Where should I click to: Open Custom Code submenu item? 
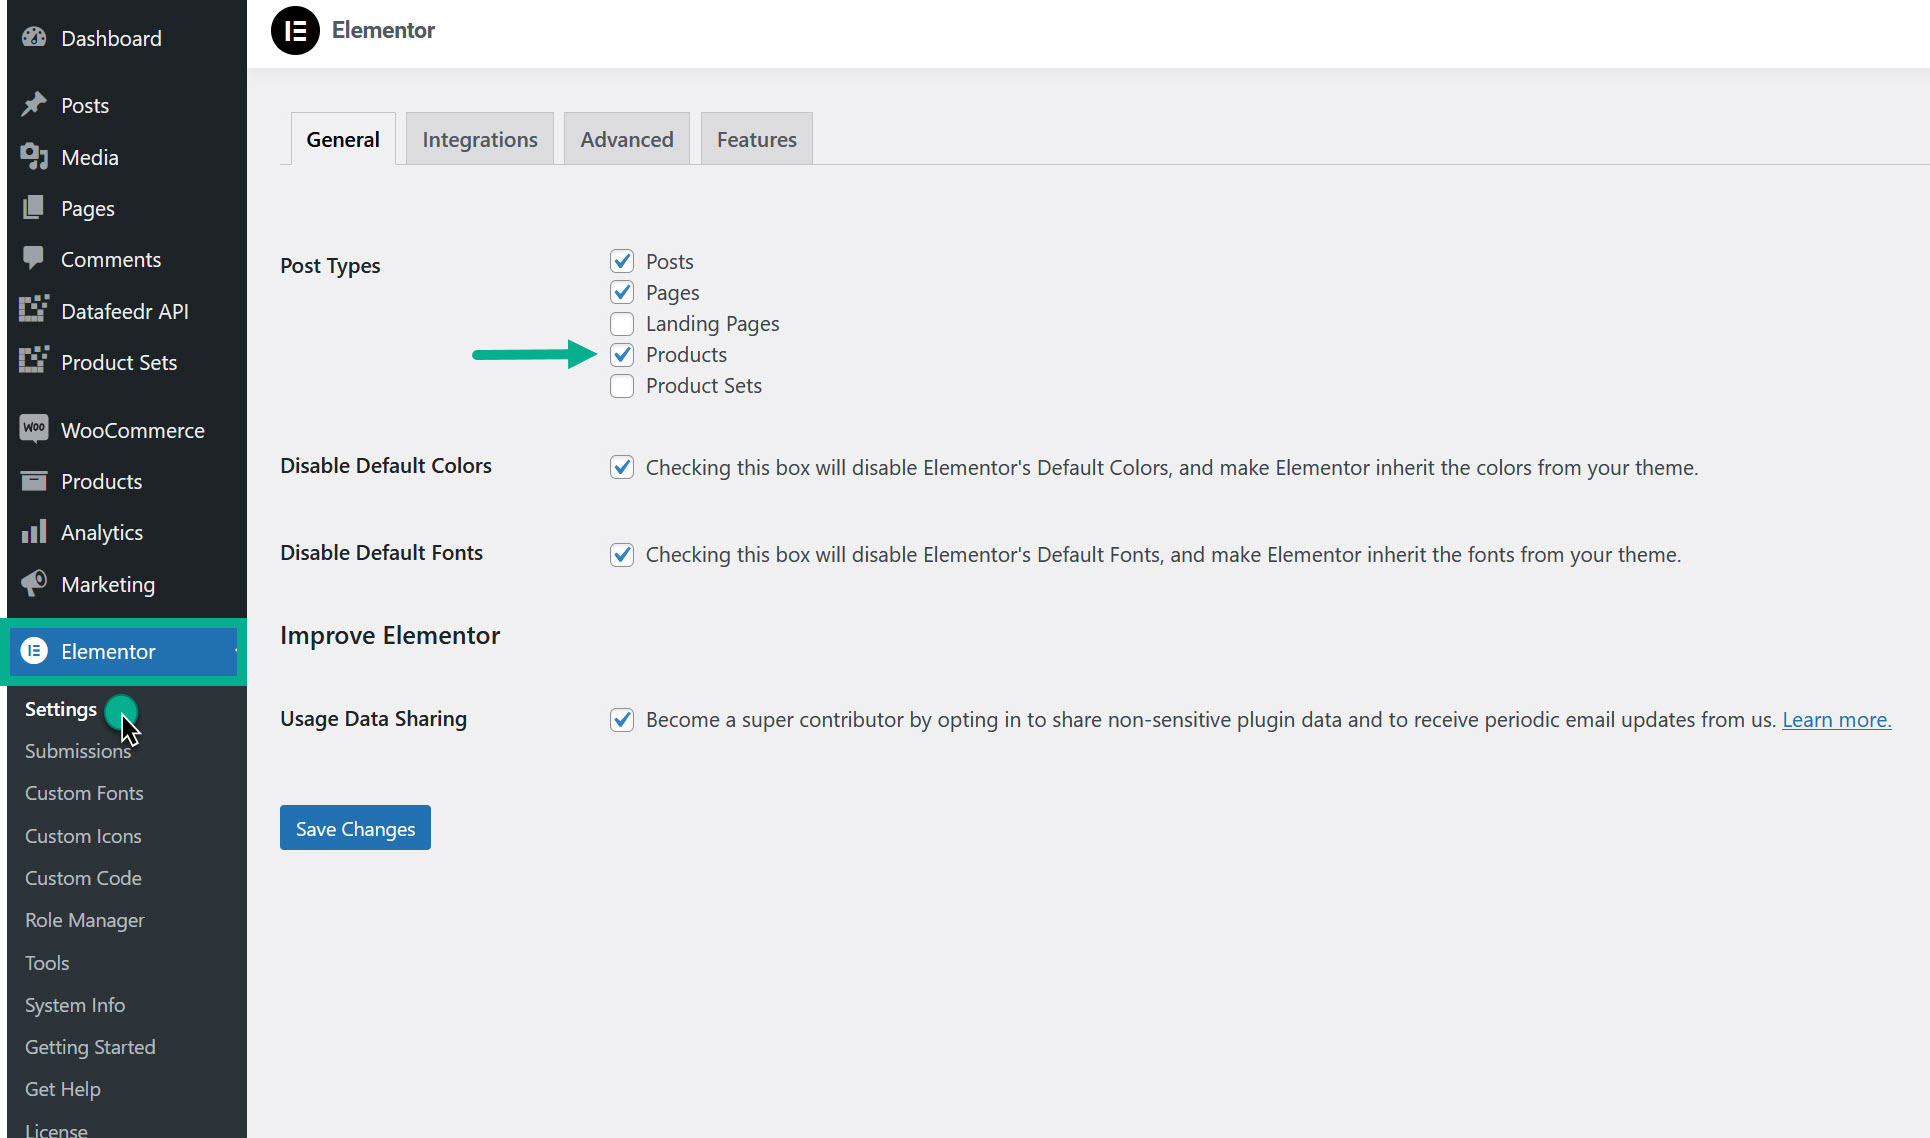pyautogui.click(x=83, y=878)
